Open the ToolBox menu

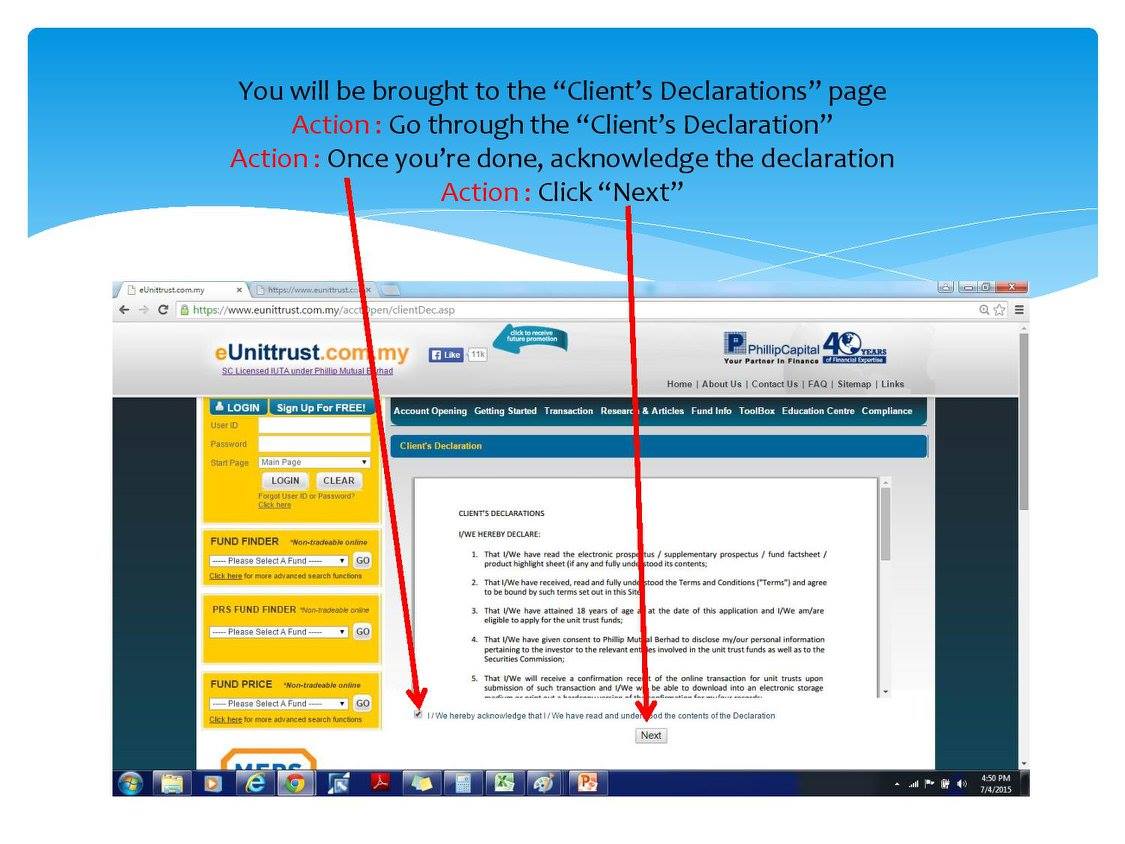pos(757,411)
